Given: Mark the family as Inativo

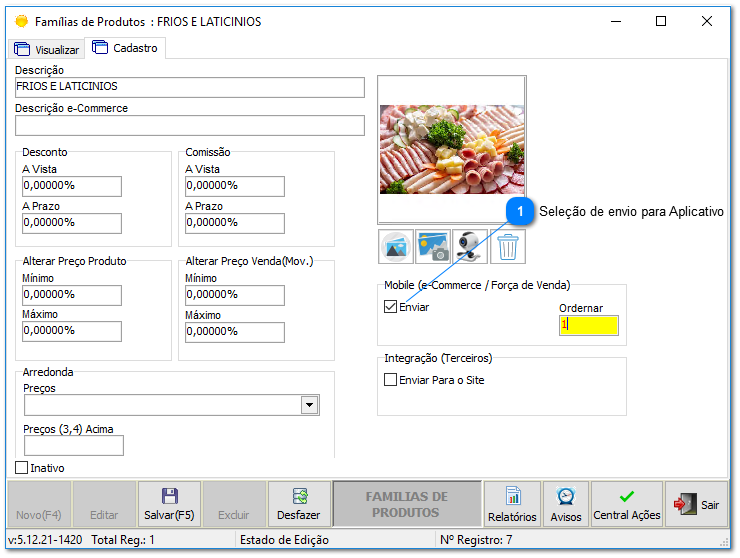Looking at the screenshot, I should pyautogui.click(x=21, y=467).
